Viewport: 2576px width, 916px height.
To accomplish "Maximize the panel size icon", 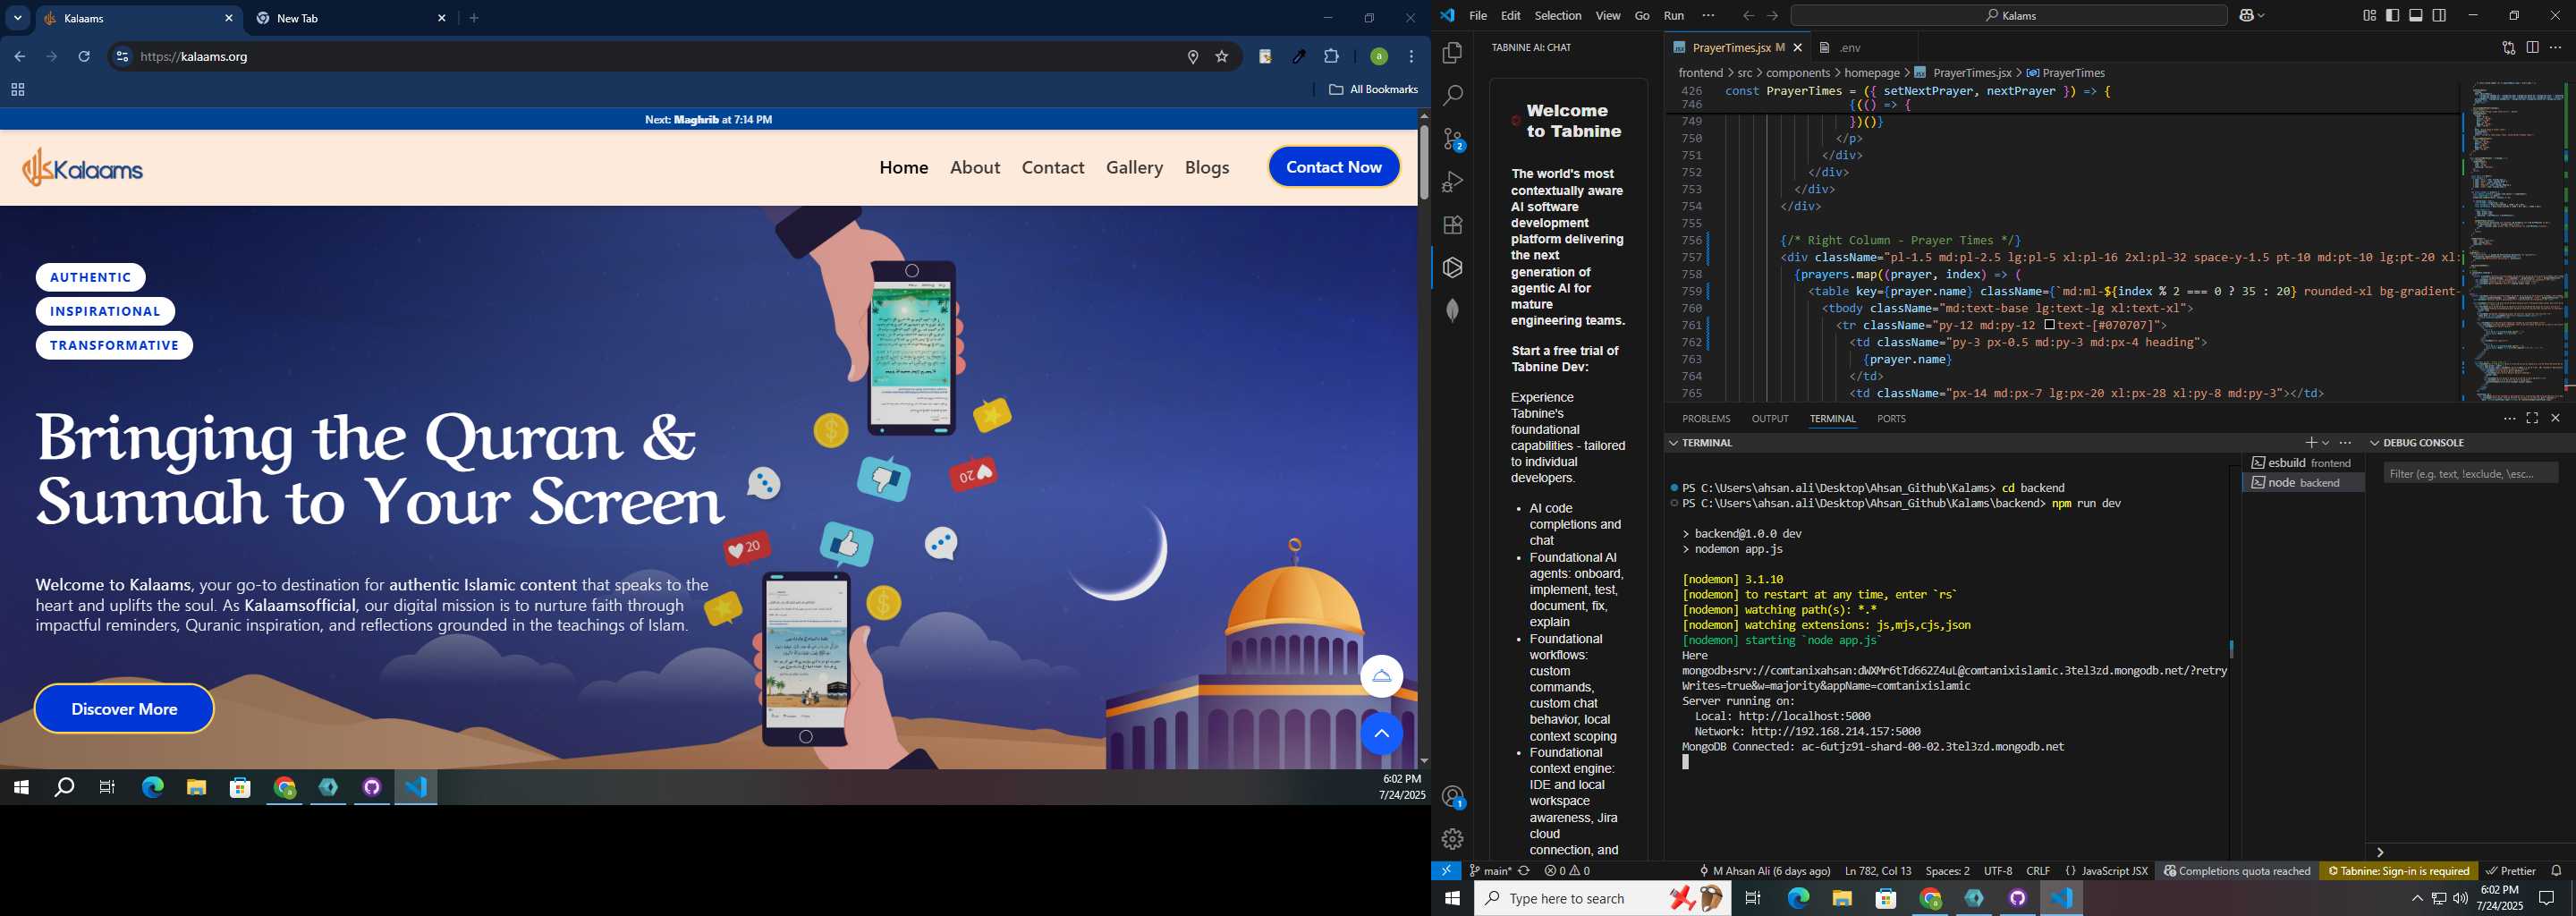I will coord(2531,419).
